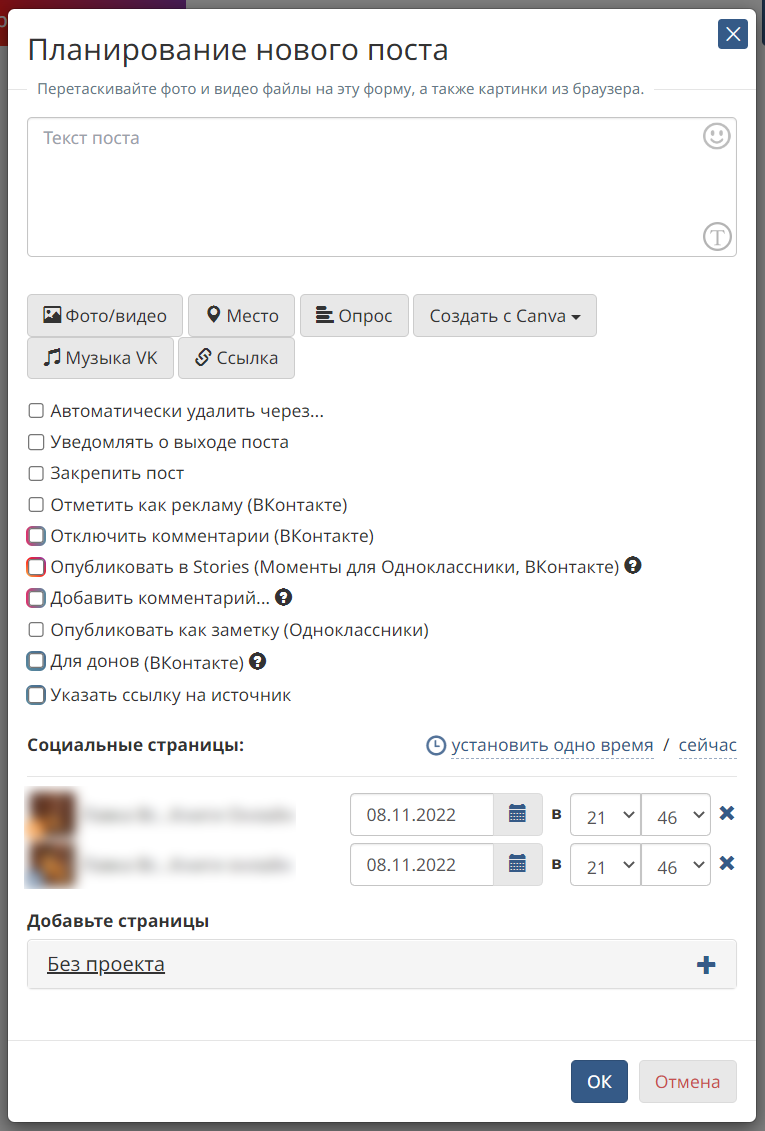Toggle 'Отключить комментарии (ВКонтакте)' checkbox

click(36, 536)
